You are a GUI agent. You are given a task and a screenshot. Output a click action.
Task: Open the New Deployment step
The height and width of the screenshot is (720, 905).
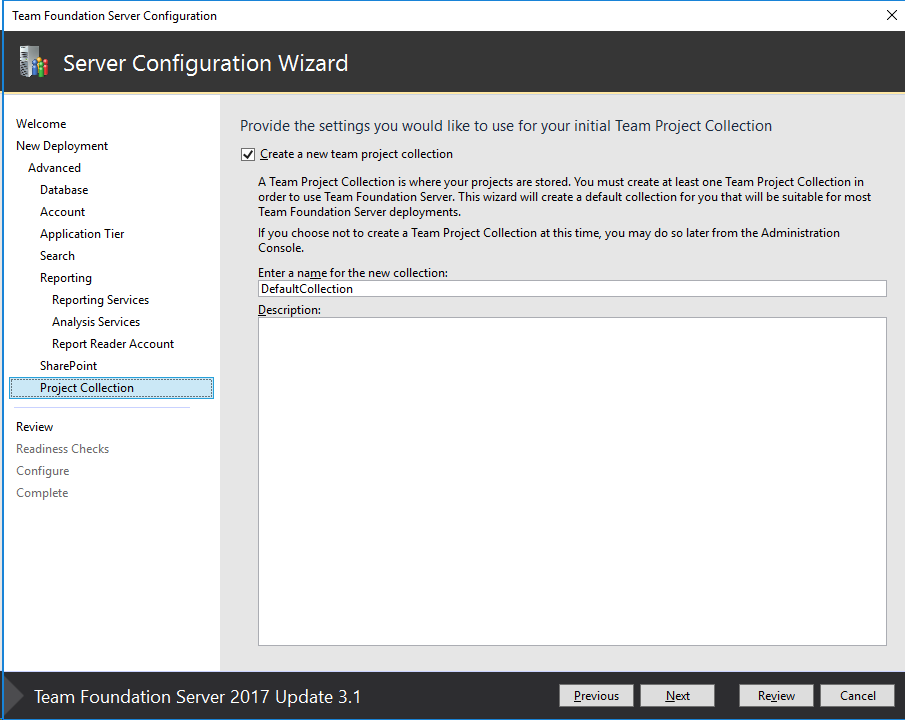point(62,145)
